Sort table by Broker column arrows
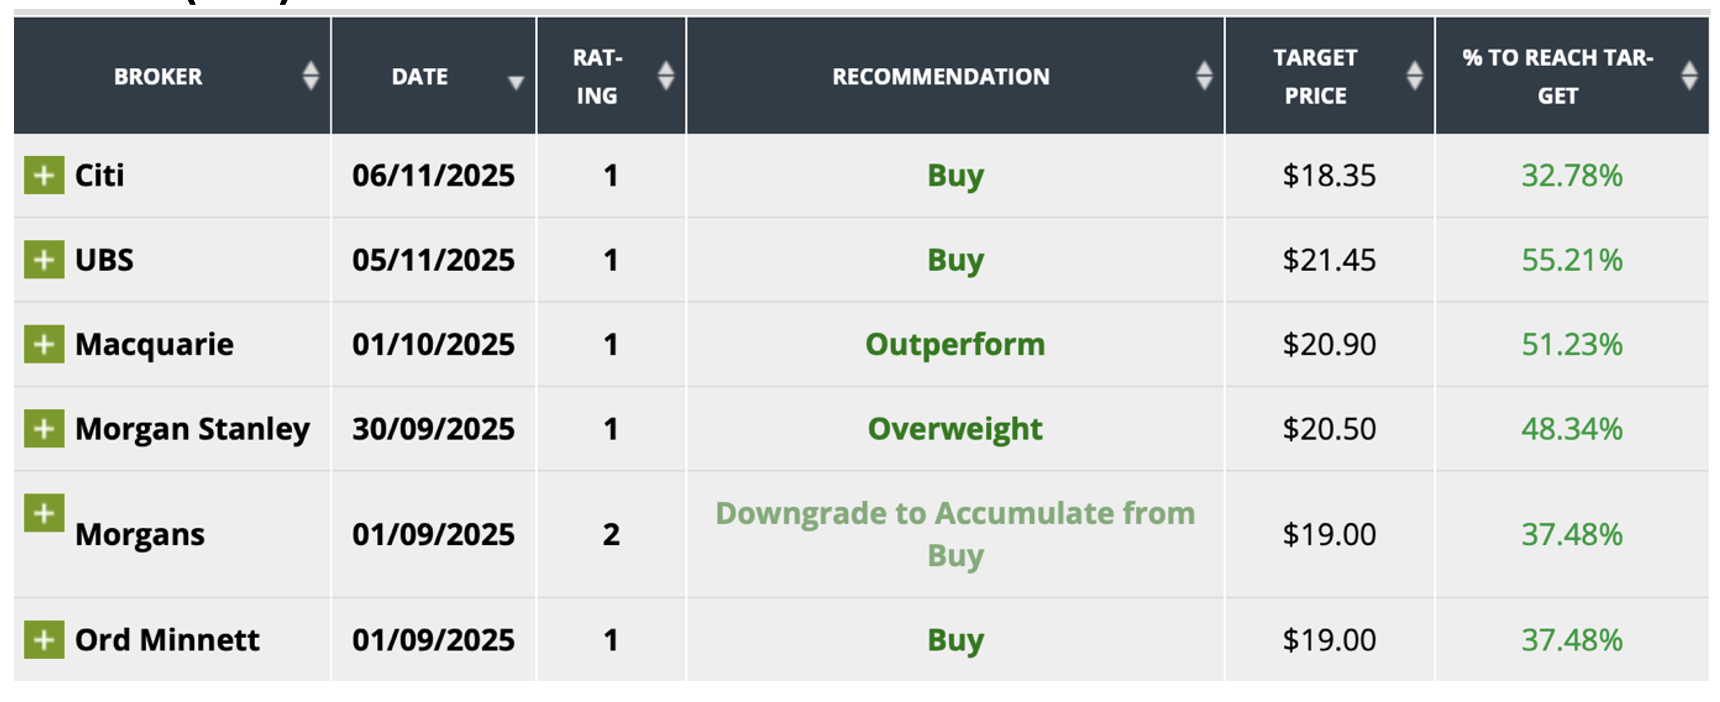 click(x=311, y=76)
